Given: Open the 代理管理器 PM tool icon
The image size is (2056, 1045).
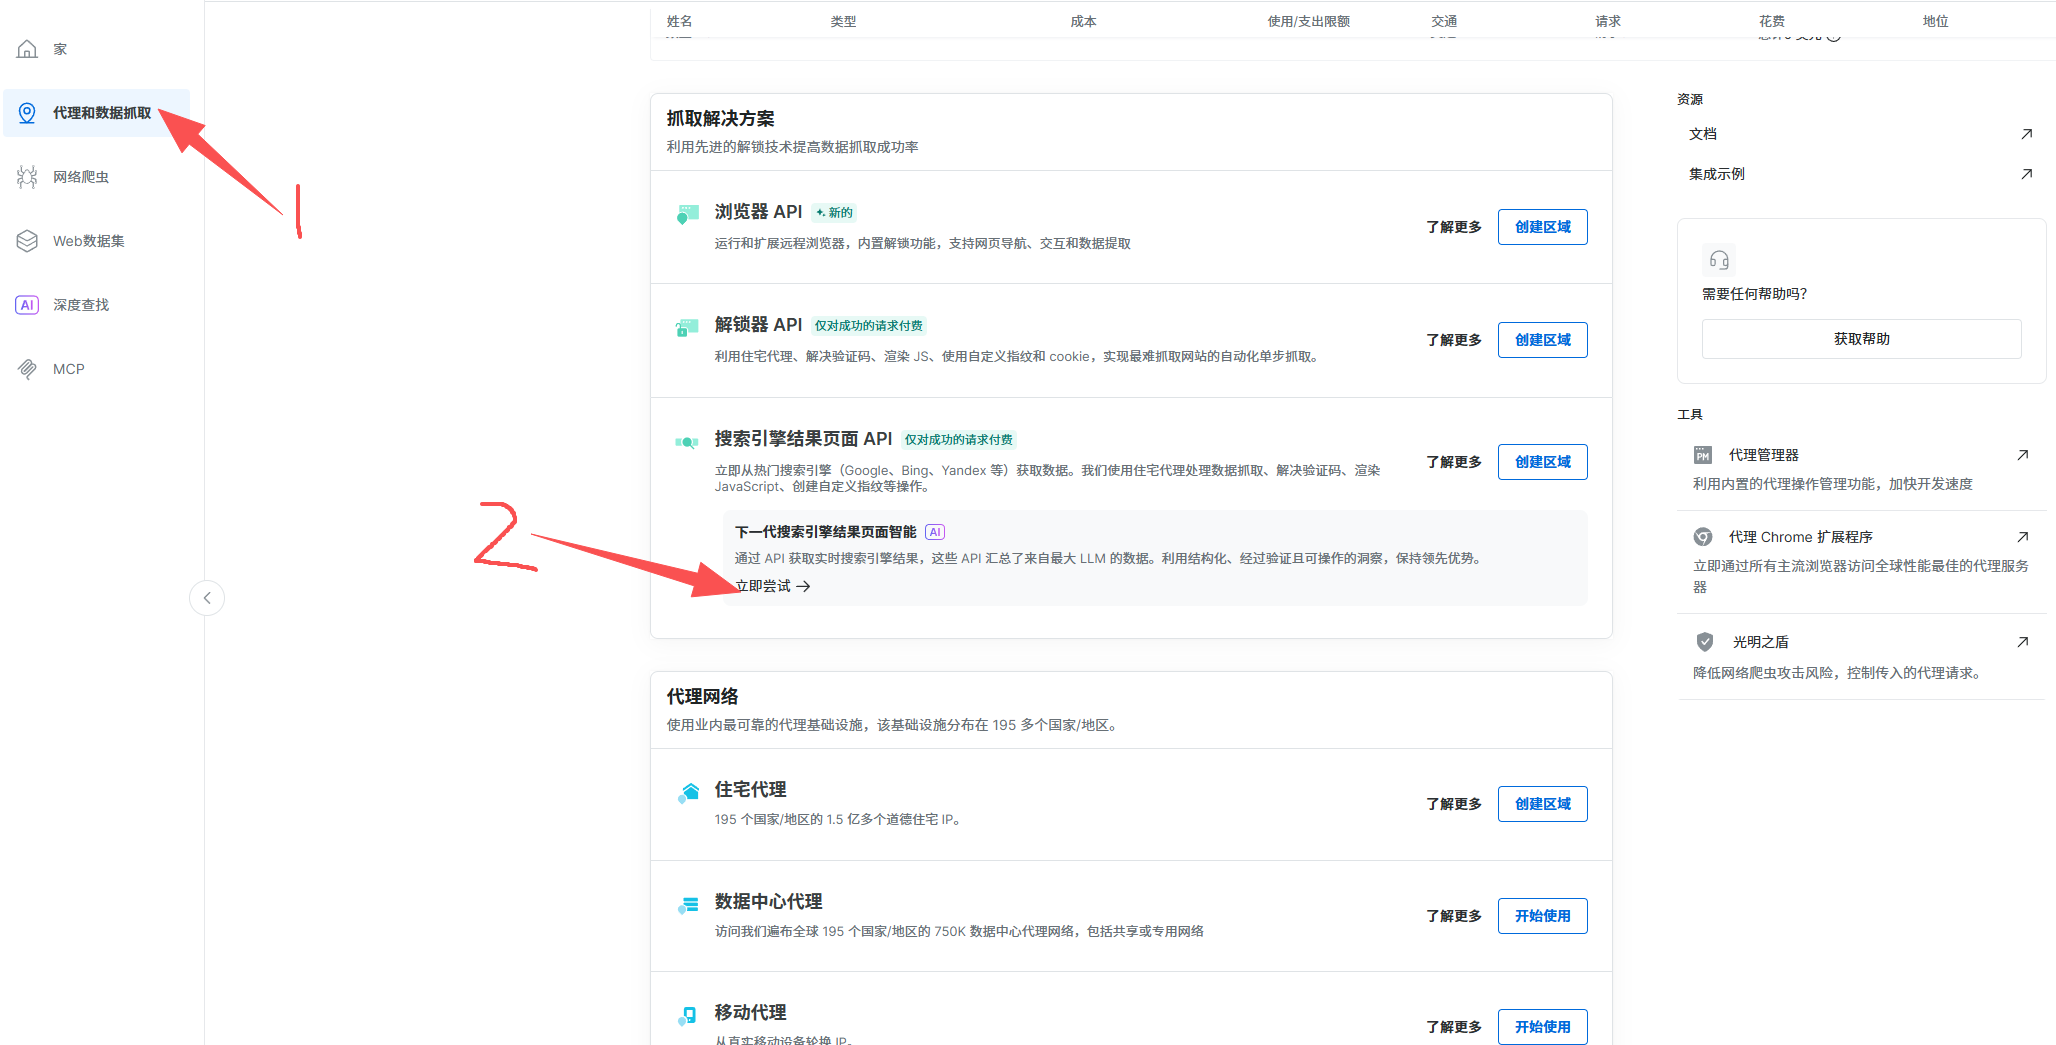Looking at the screenshot, I should [1703, 454].
